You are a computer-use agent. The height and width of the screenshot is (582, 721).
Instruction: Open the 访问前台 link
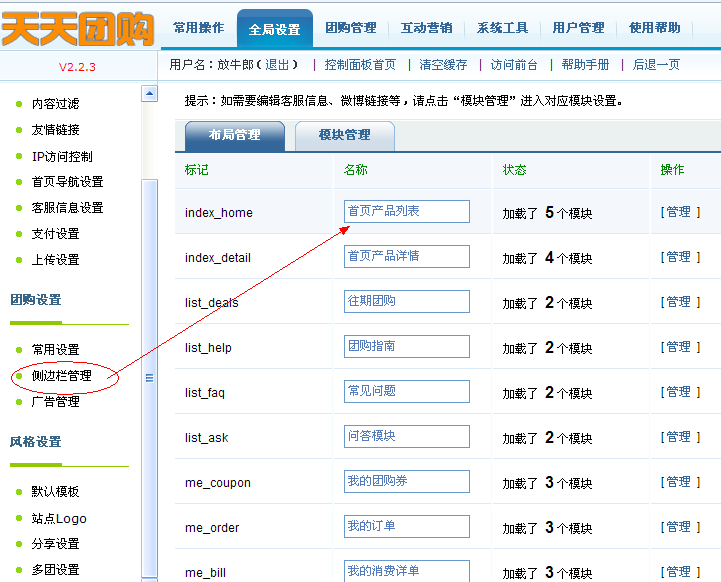point(514,65)
